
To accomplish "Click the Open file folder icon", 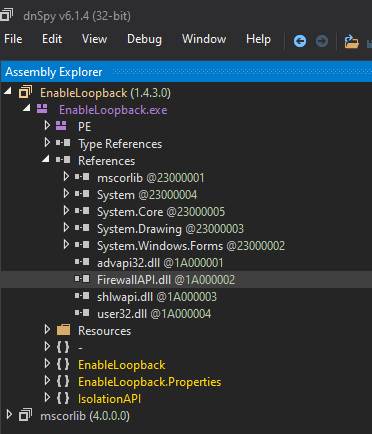I will 351,41.
